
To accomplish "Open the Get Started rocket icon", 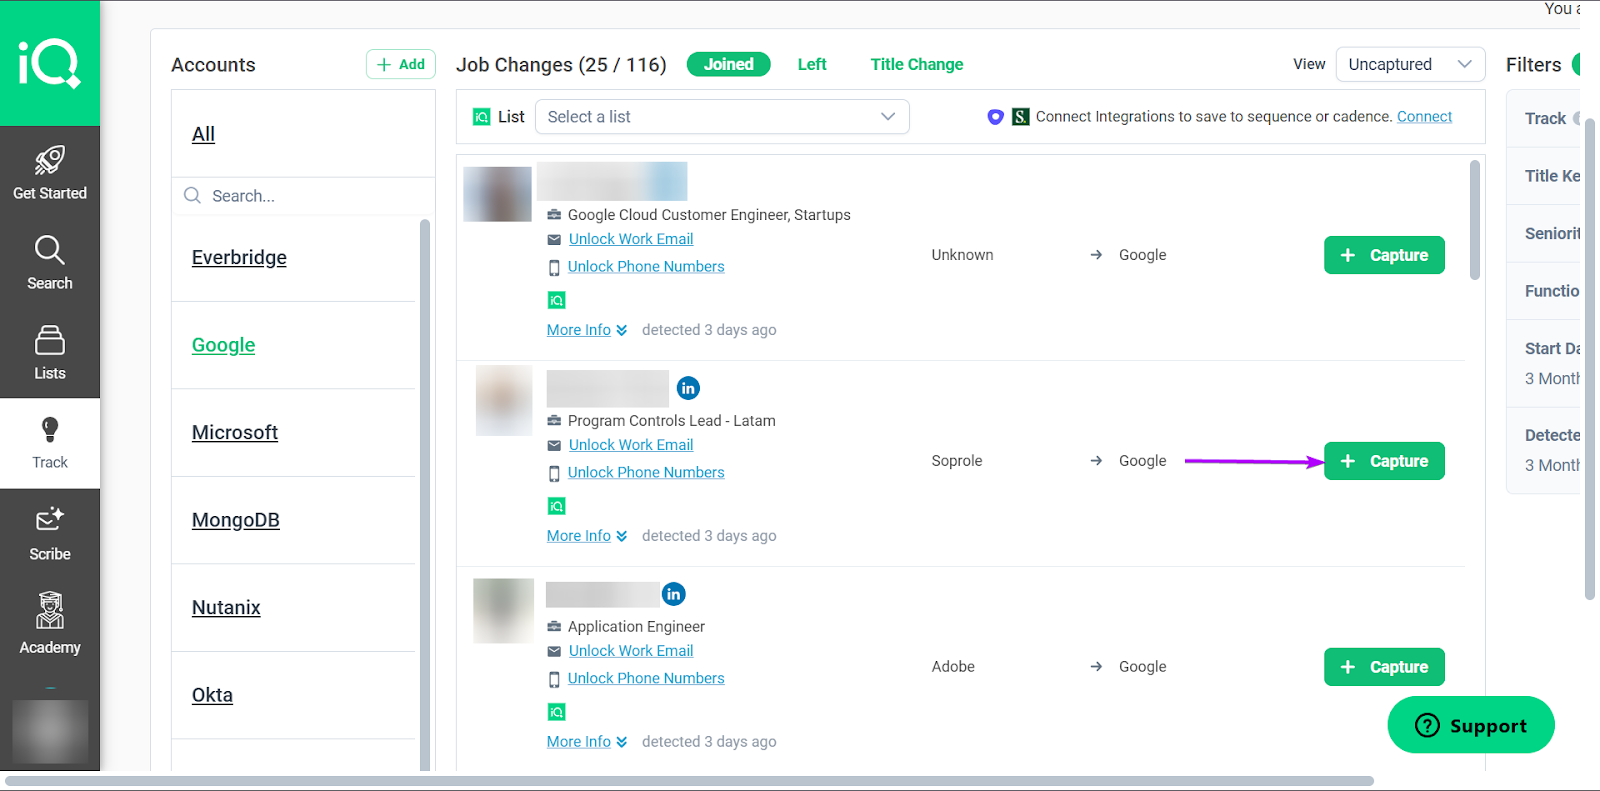I will tap(50, 160).
